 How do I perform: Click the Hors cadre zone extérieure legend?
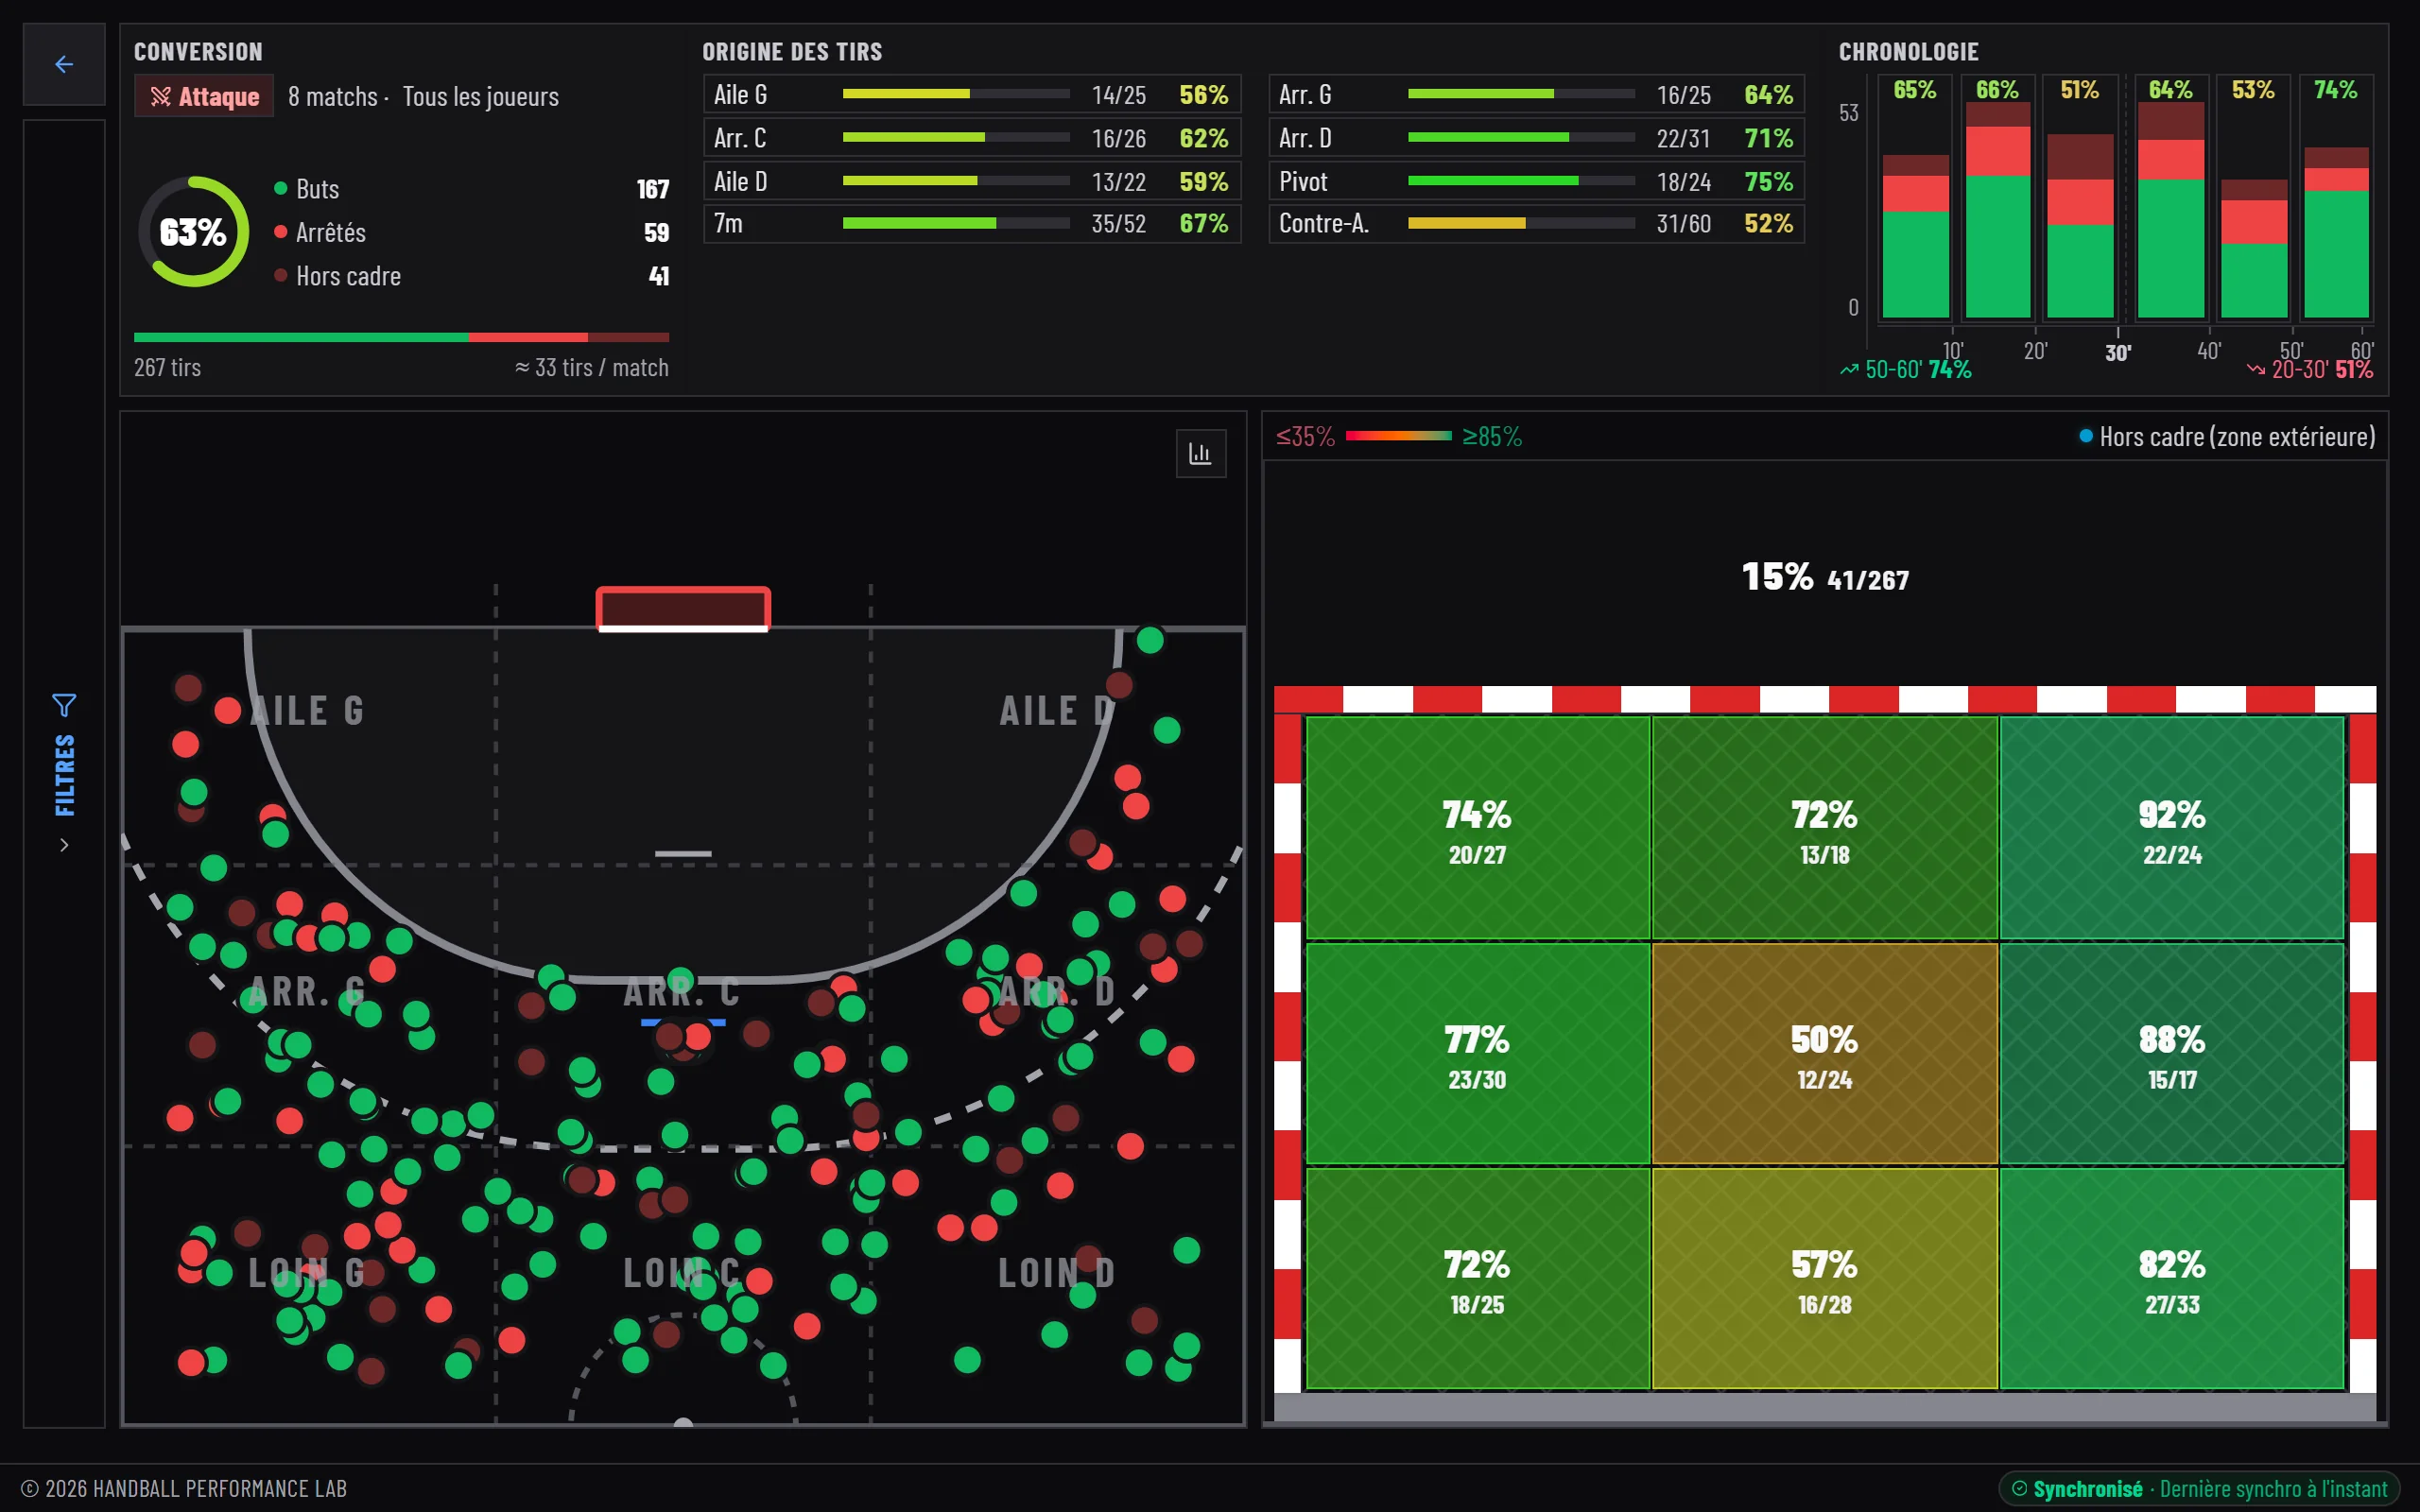tap(2227, 436)
